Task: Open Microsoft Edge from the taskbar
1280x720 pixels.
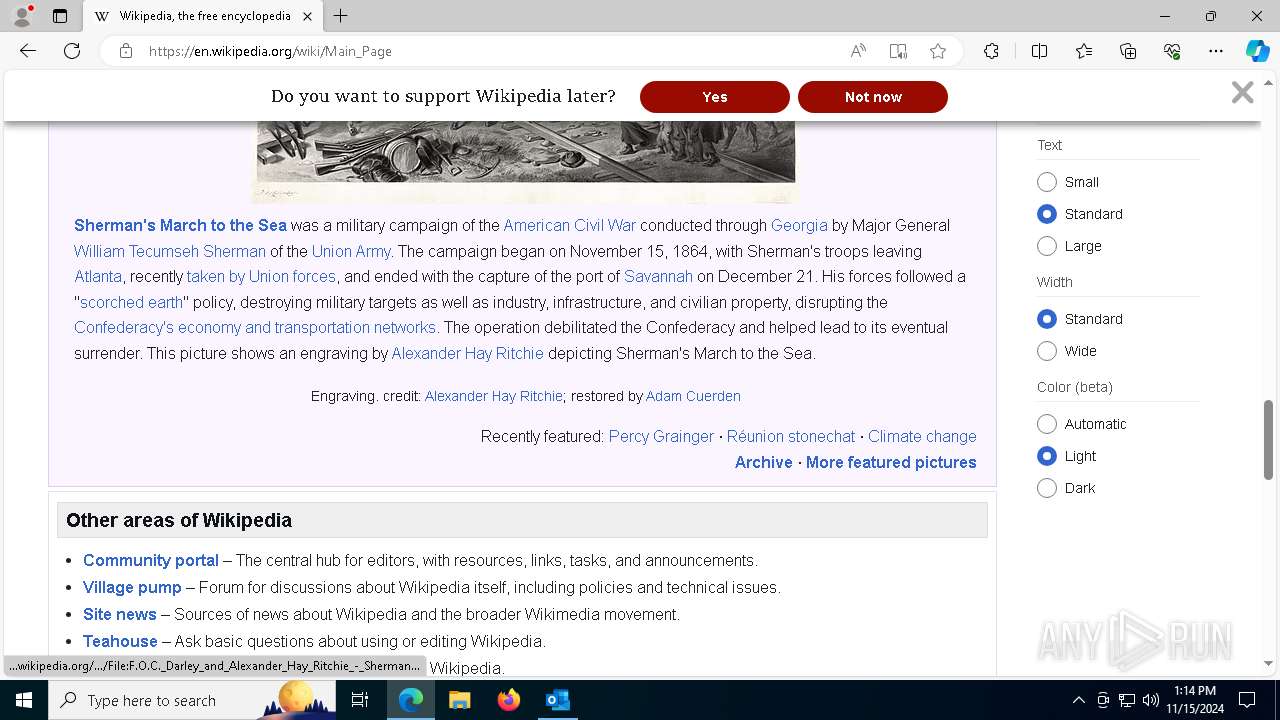Action: pyautogui.click(x=411, y=700)
